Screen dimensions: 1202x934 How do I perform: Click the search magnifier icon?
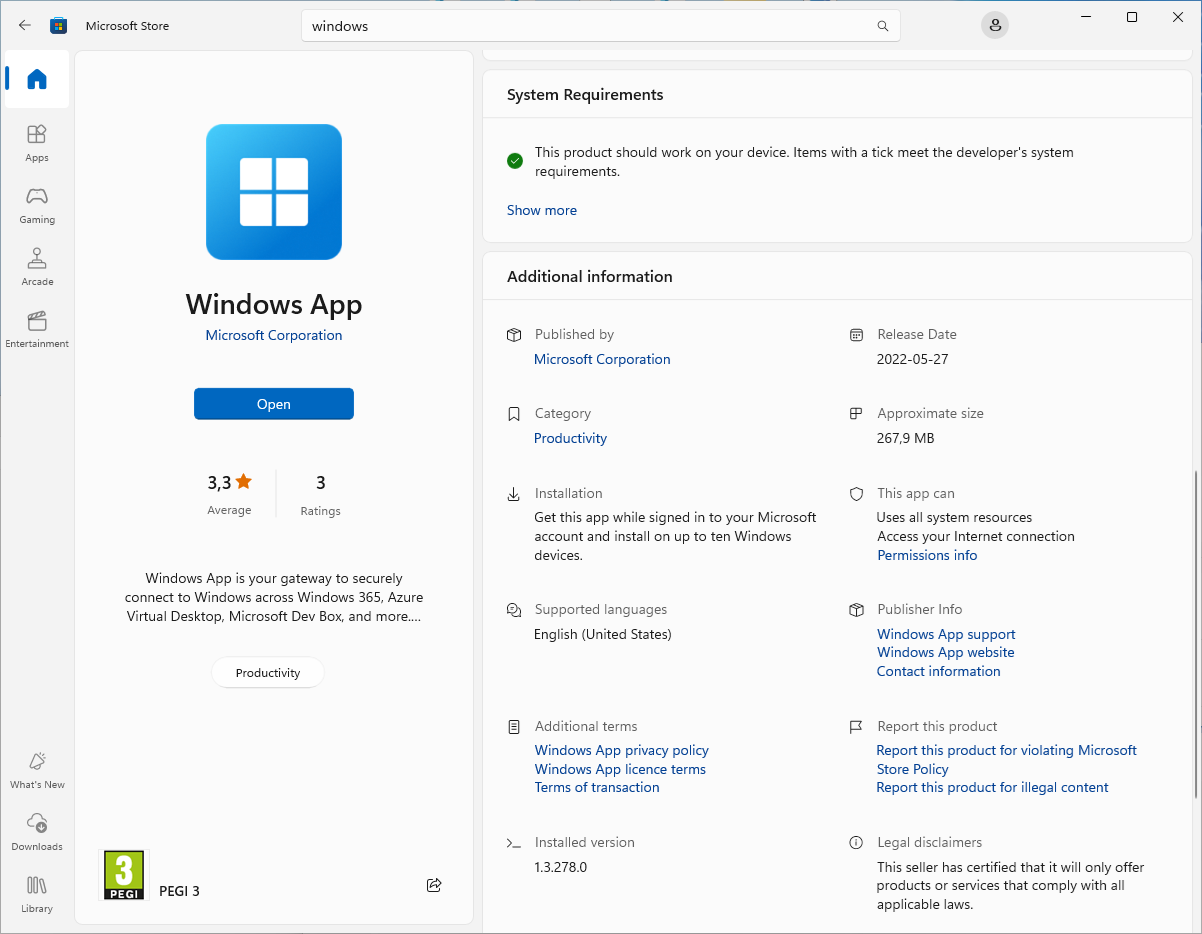pyautogui.click(x=883, y=26)
